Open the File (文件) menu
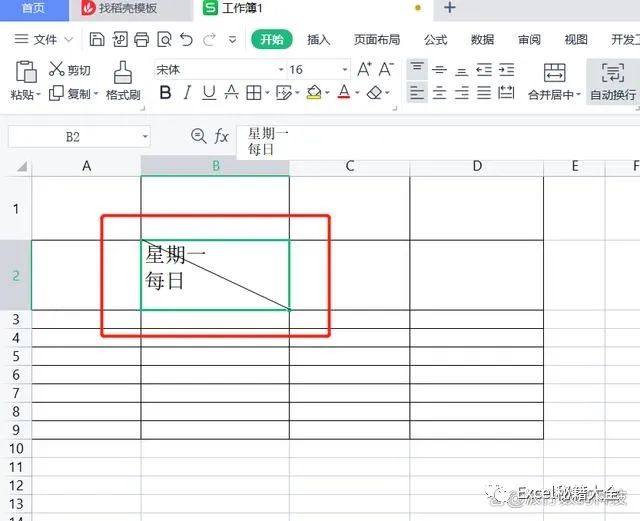Image resolution: width=640 pixels, height=521 pixels. [x=45, y=40]
